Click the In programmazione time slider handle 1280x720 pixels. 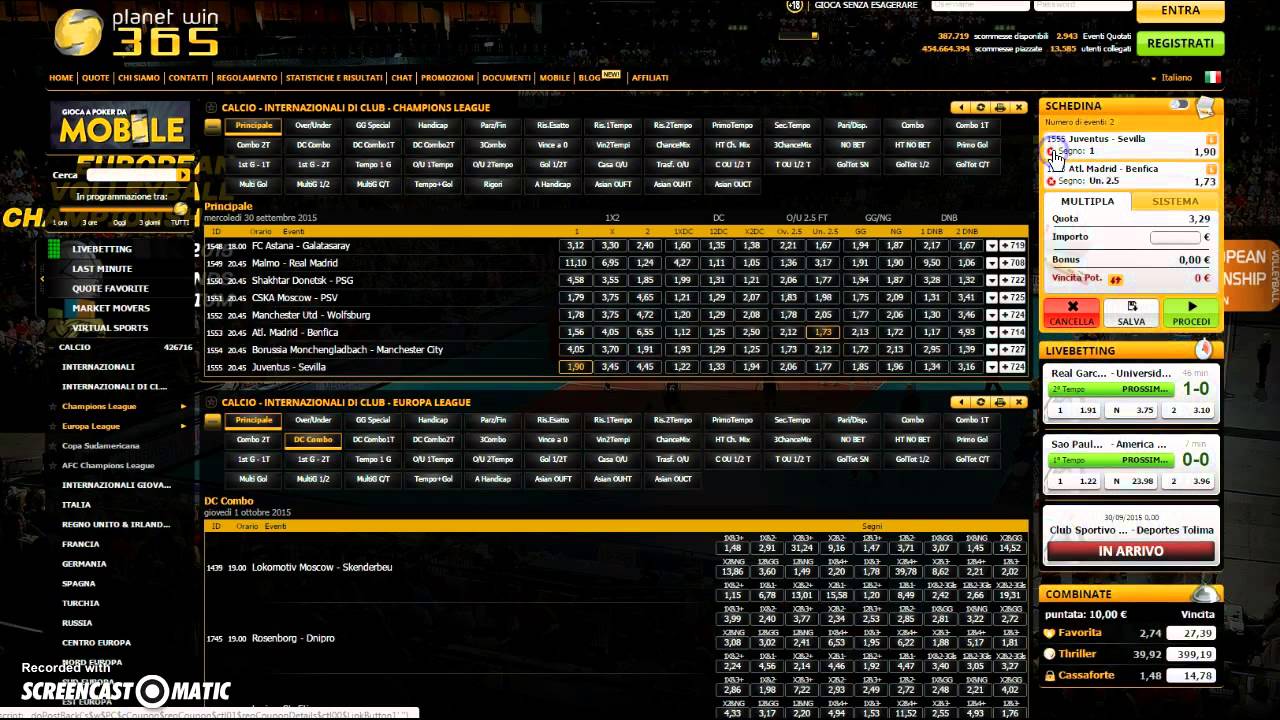181,209
